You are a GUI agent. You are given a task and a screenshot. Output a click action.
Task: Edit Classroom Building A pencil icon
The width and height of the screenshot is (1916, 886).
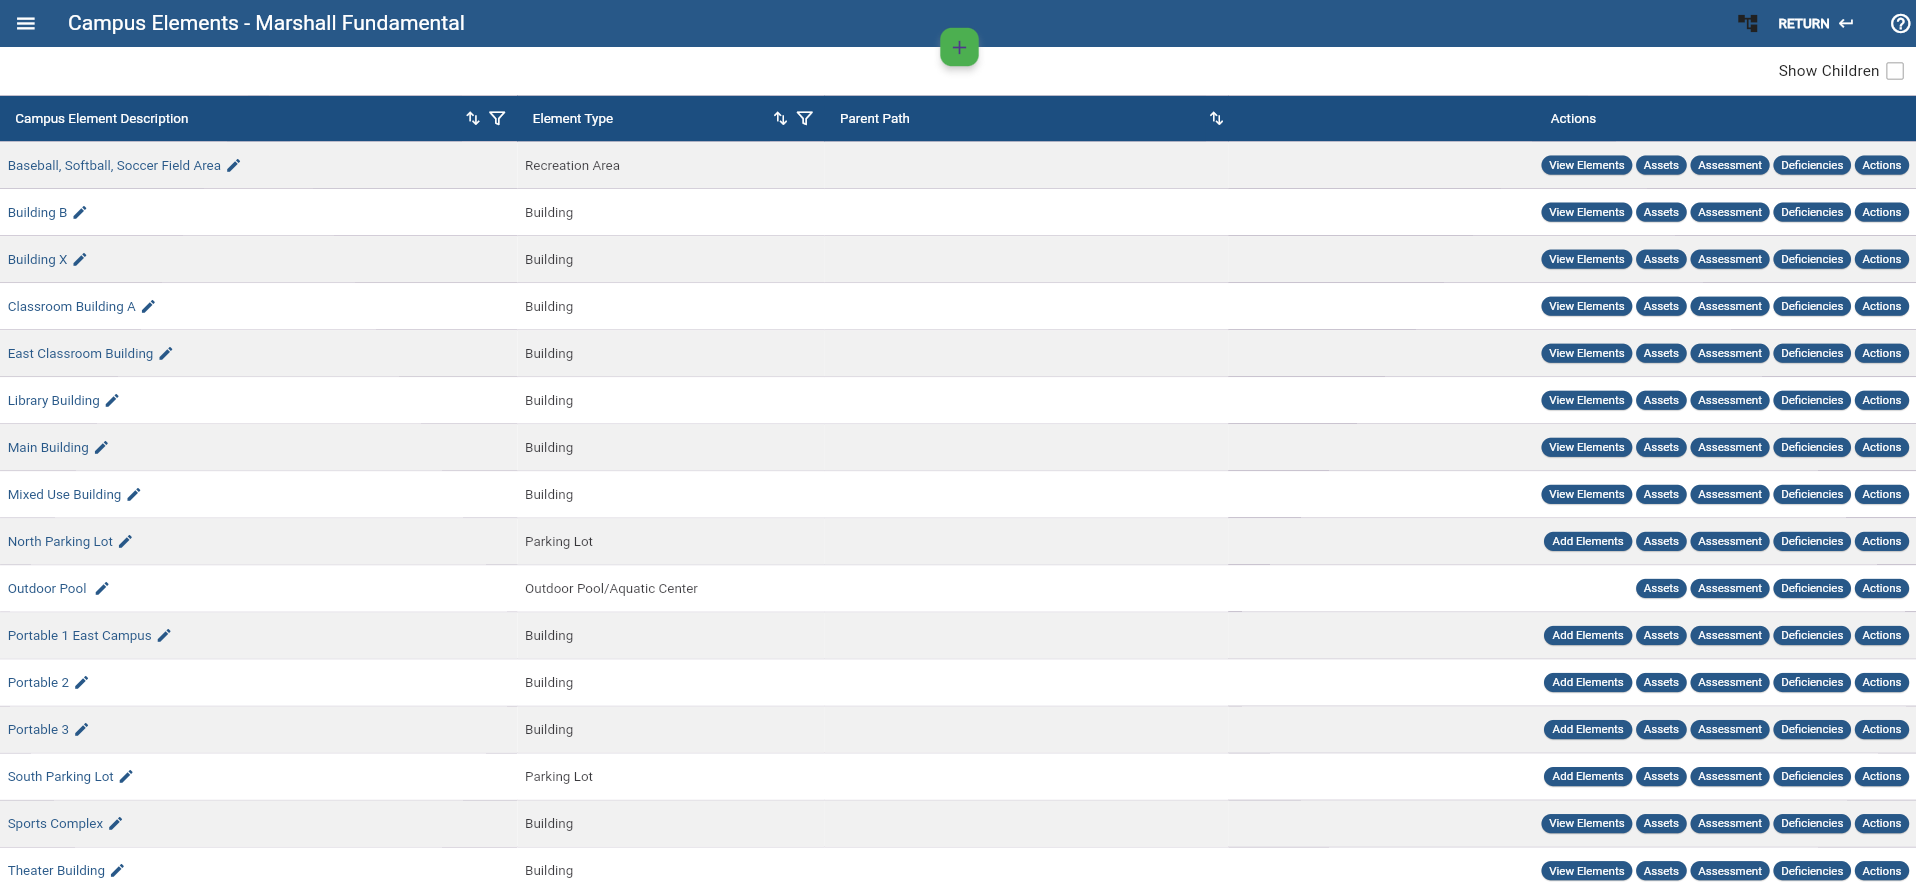(148, 306)
